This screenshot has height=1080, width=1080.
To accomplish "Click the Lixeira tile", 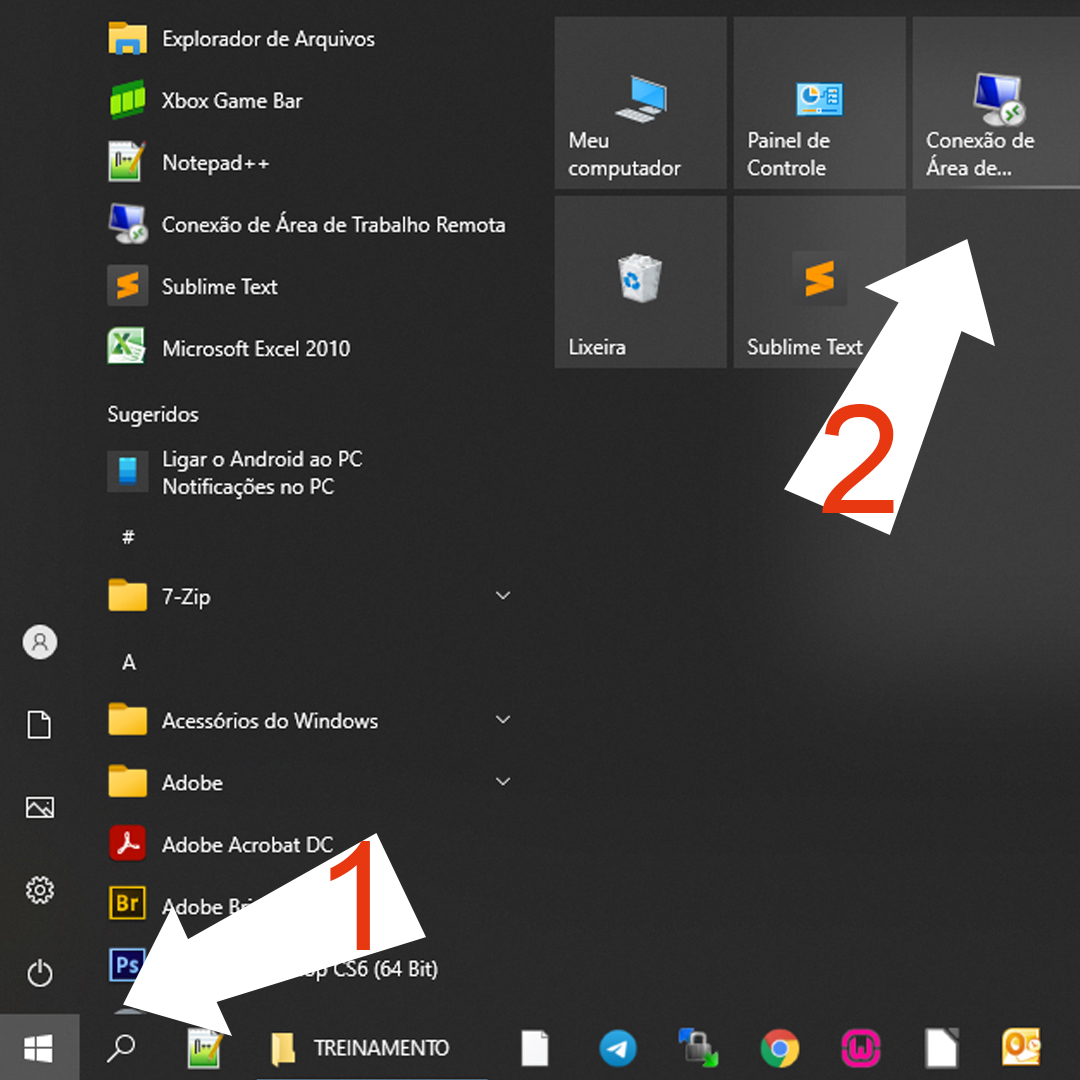I will click(x=640, y=282).
